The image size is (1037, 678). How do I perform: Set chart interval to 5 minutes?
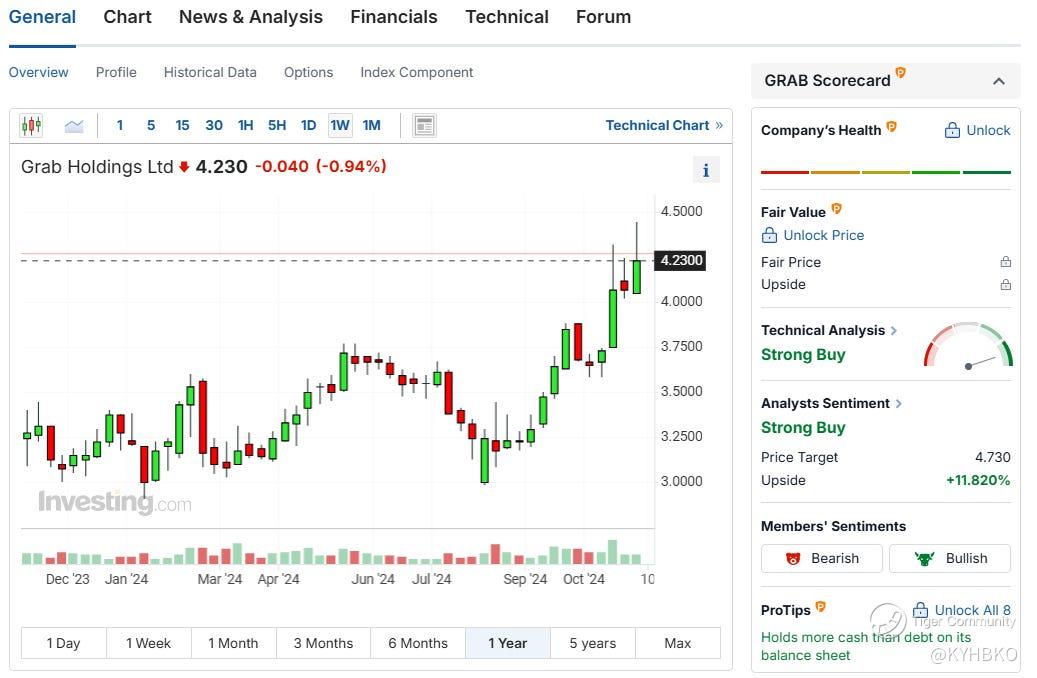coord(151,125)
